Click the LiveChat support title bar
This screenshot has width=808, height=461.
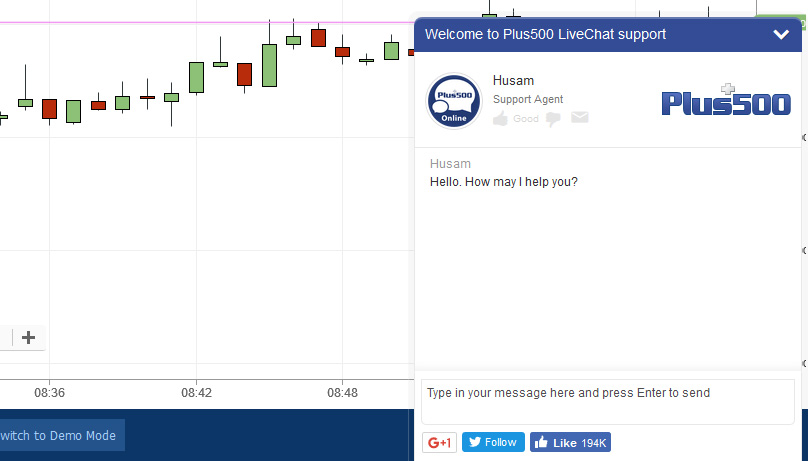(608, 35)
